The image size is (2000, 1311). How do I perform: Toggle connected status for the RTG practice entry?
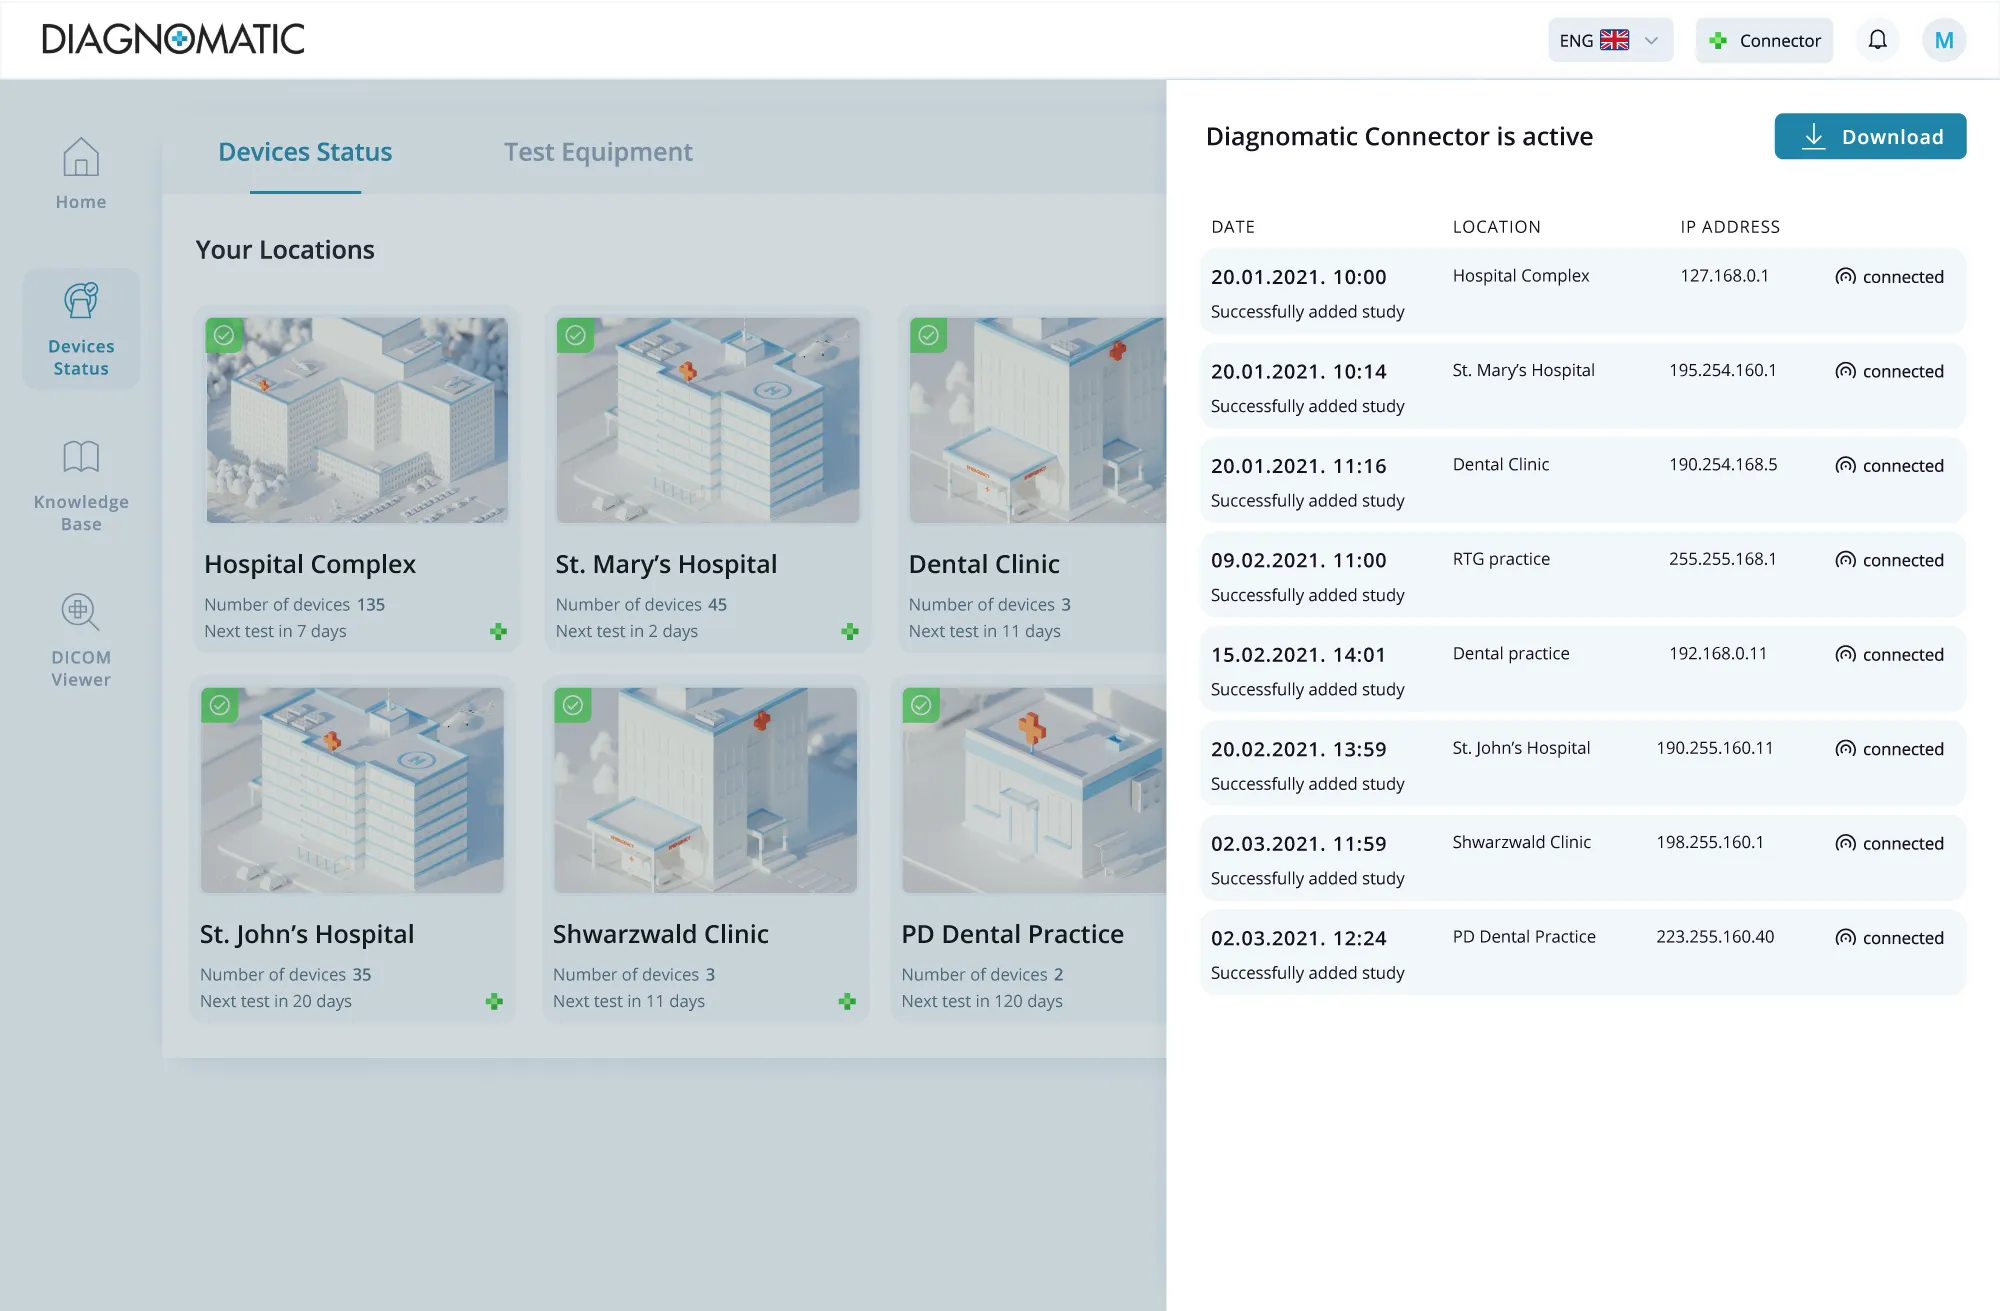coord(1890,560)
